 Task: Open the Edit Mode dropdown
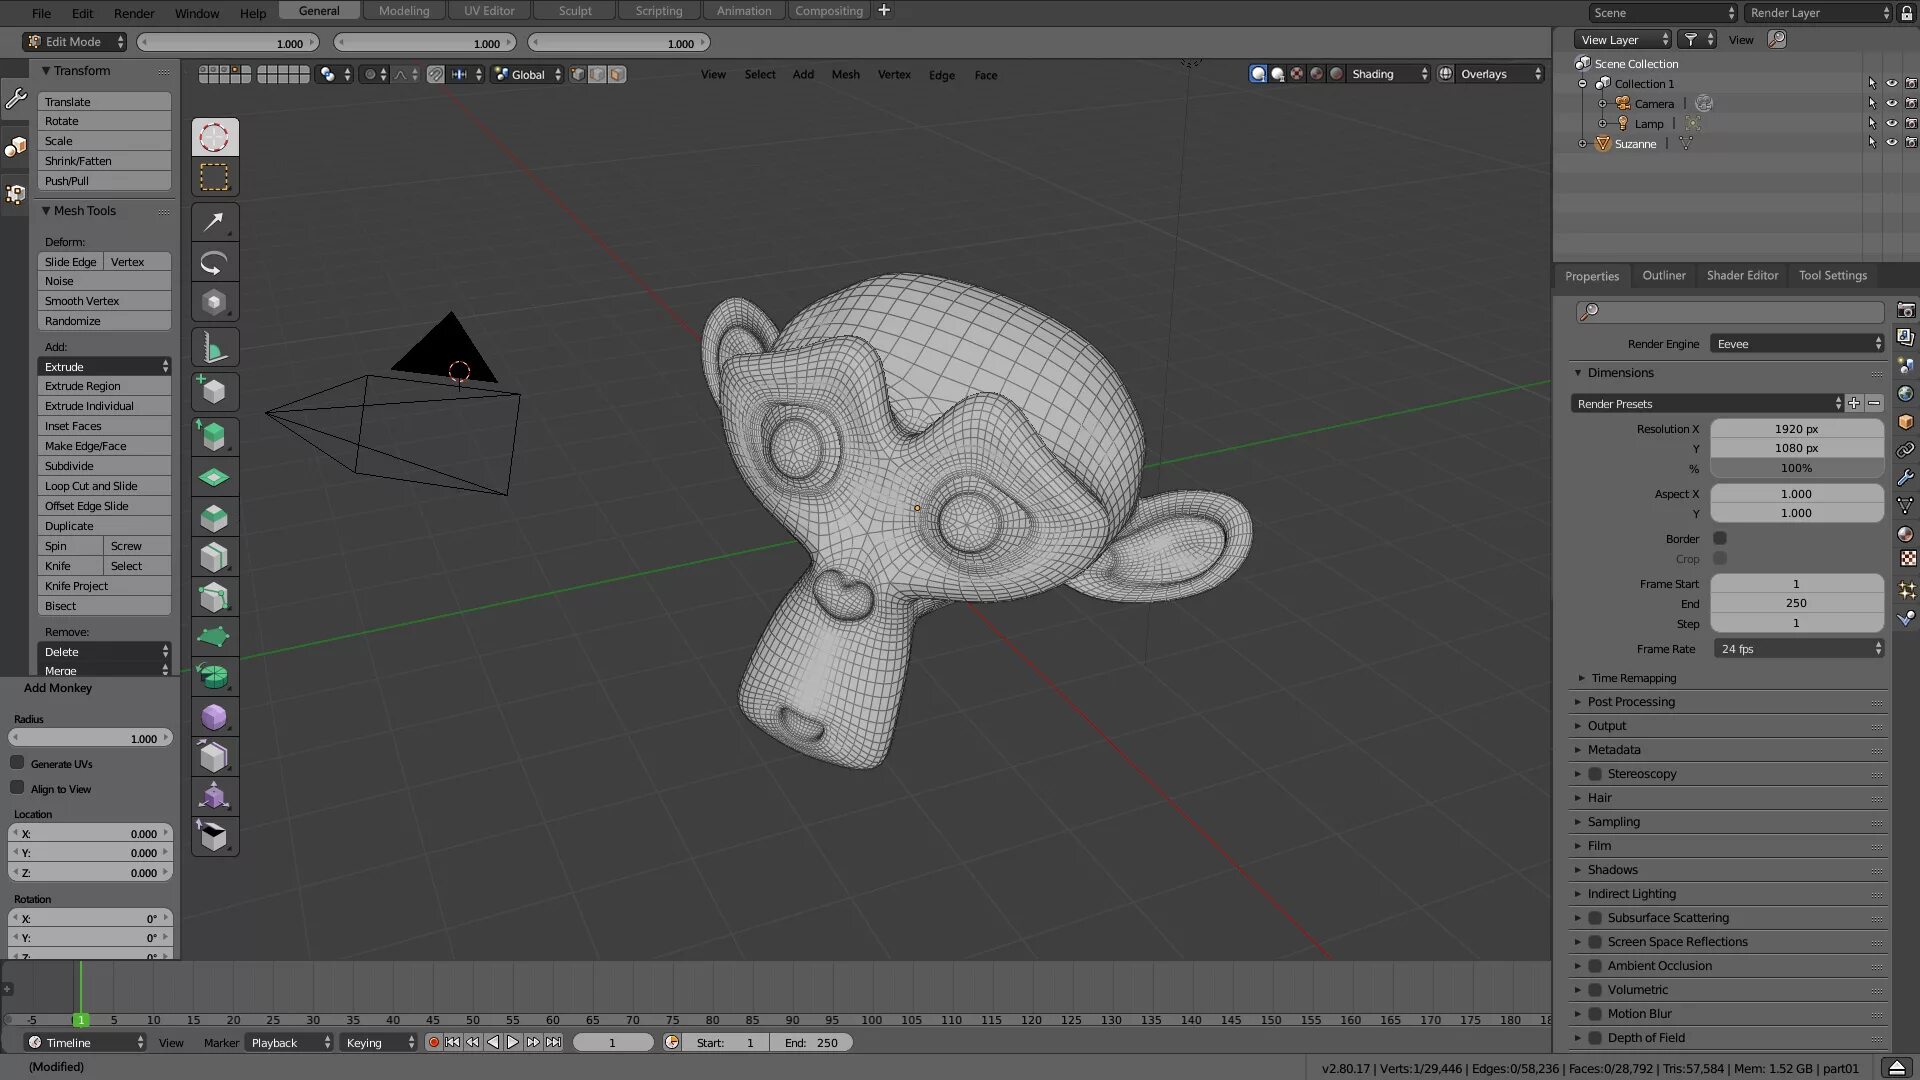[75, 42]
